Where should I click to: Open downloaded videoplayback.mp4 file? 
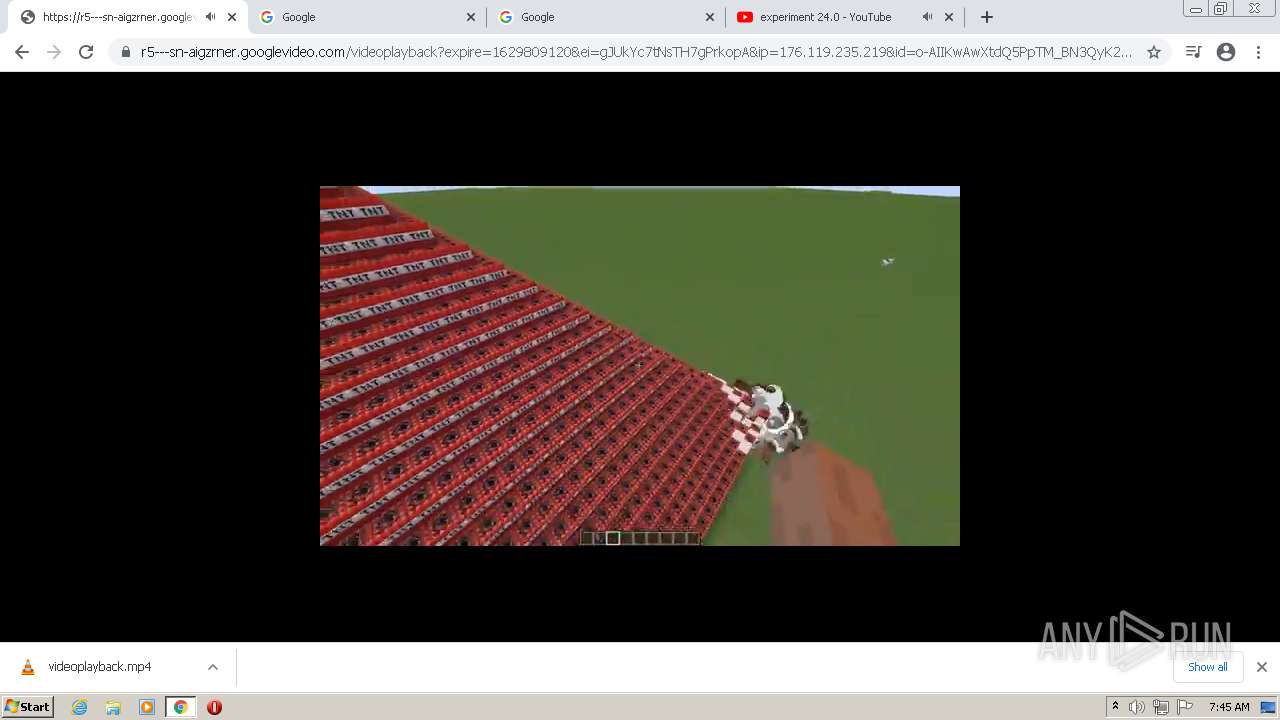click(100, 667)
